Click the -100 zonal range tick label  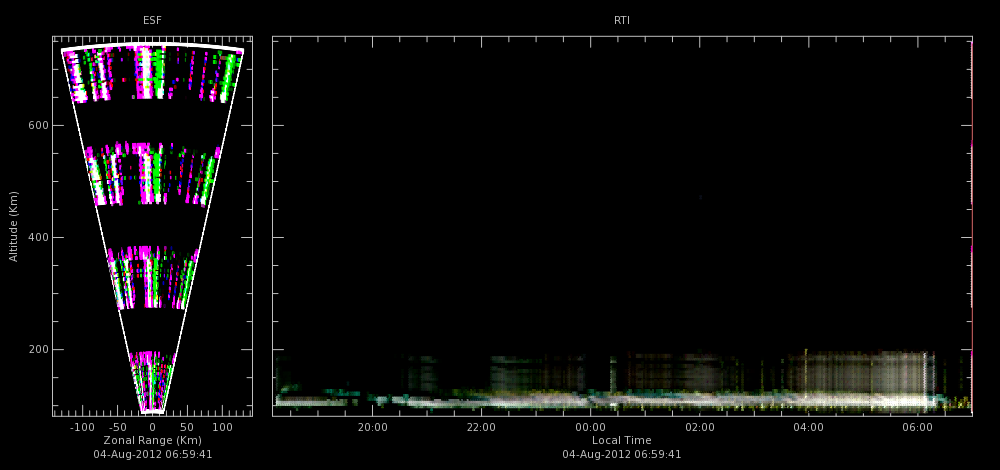point(80,427)
